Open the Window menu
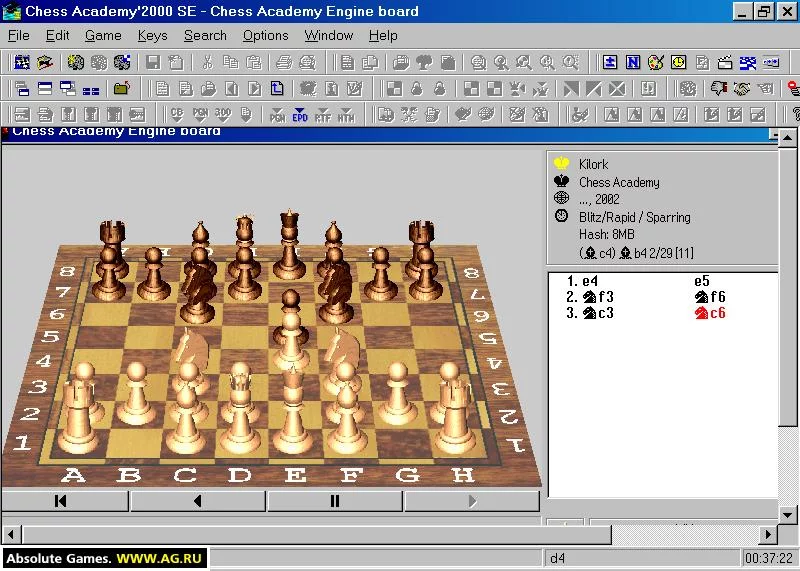Image resolution: width=800 pixels, height=571 pixels. click(329, 36)
